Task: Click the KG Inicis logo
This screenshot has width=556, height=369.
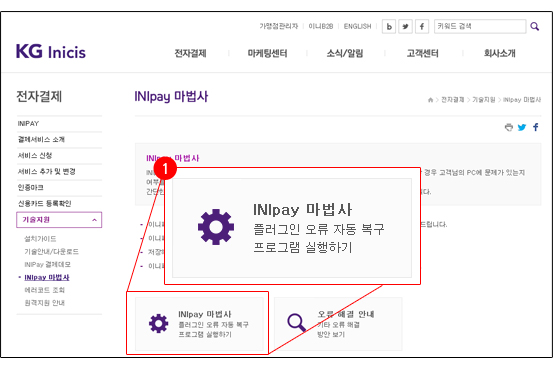Action: (x=51, y=52)
